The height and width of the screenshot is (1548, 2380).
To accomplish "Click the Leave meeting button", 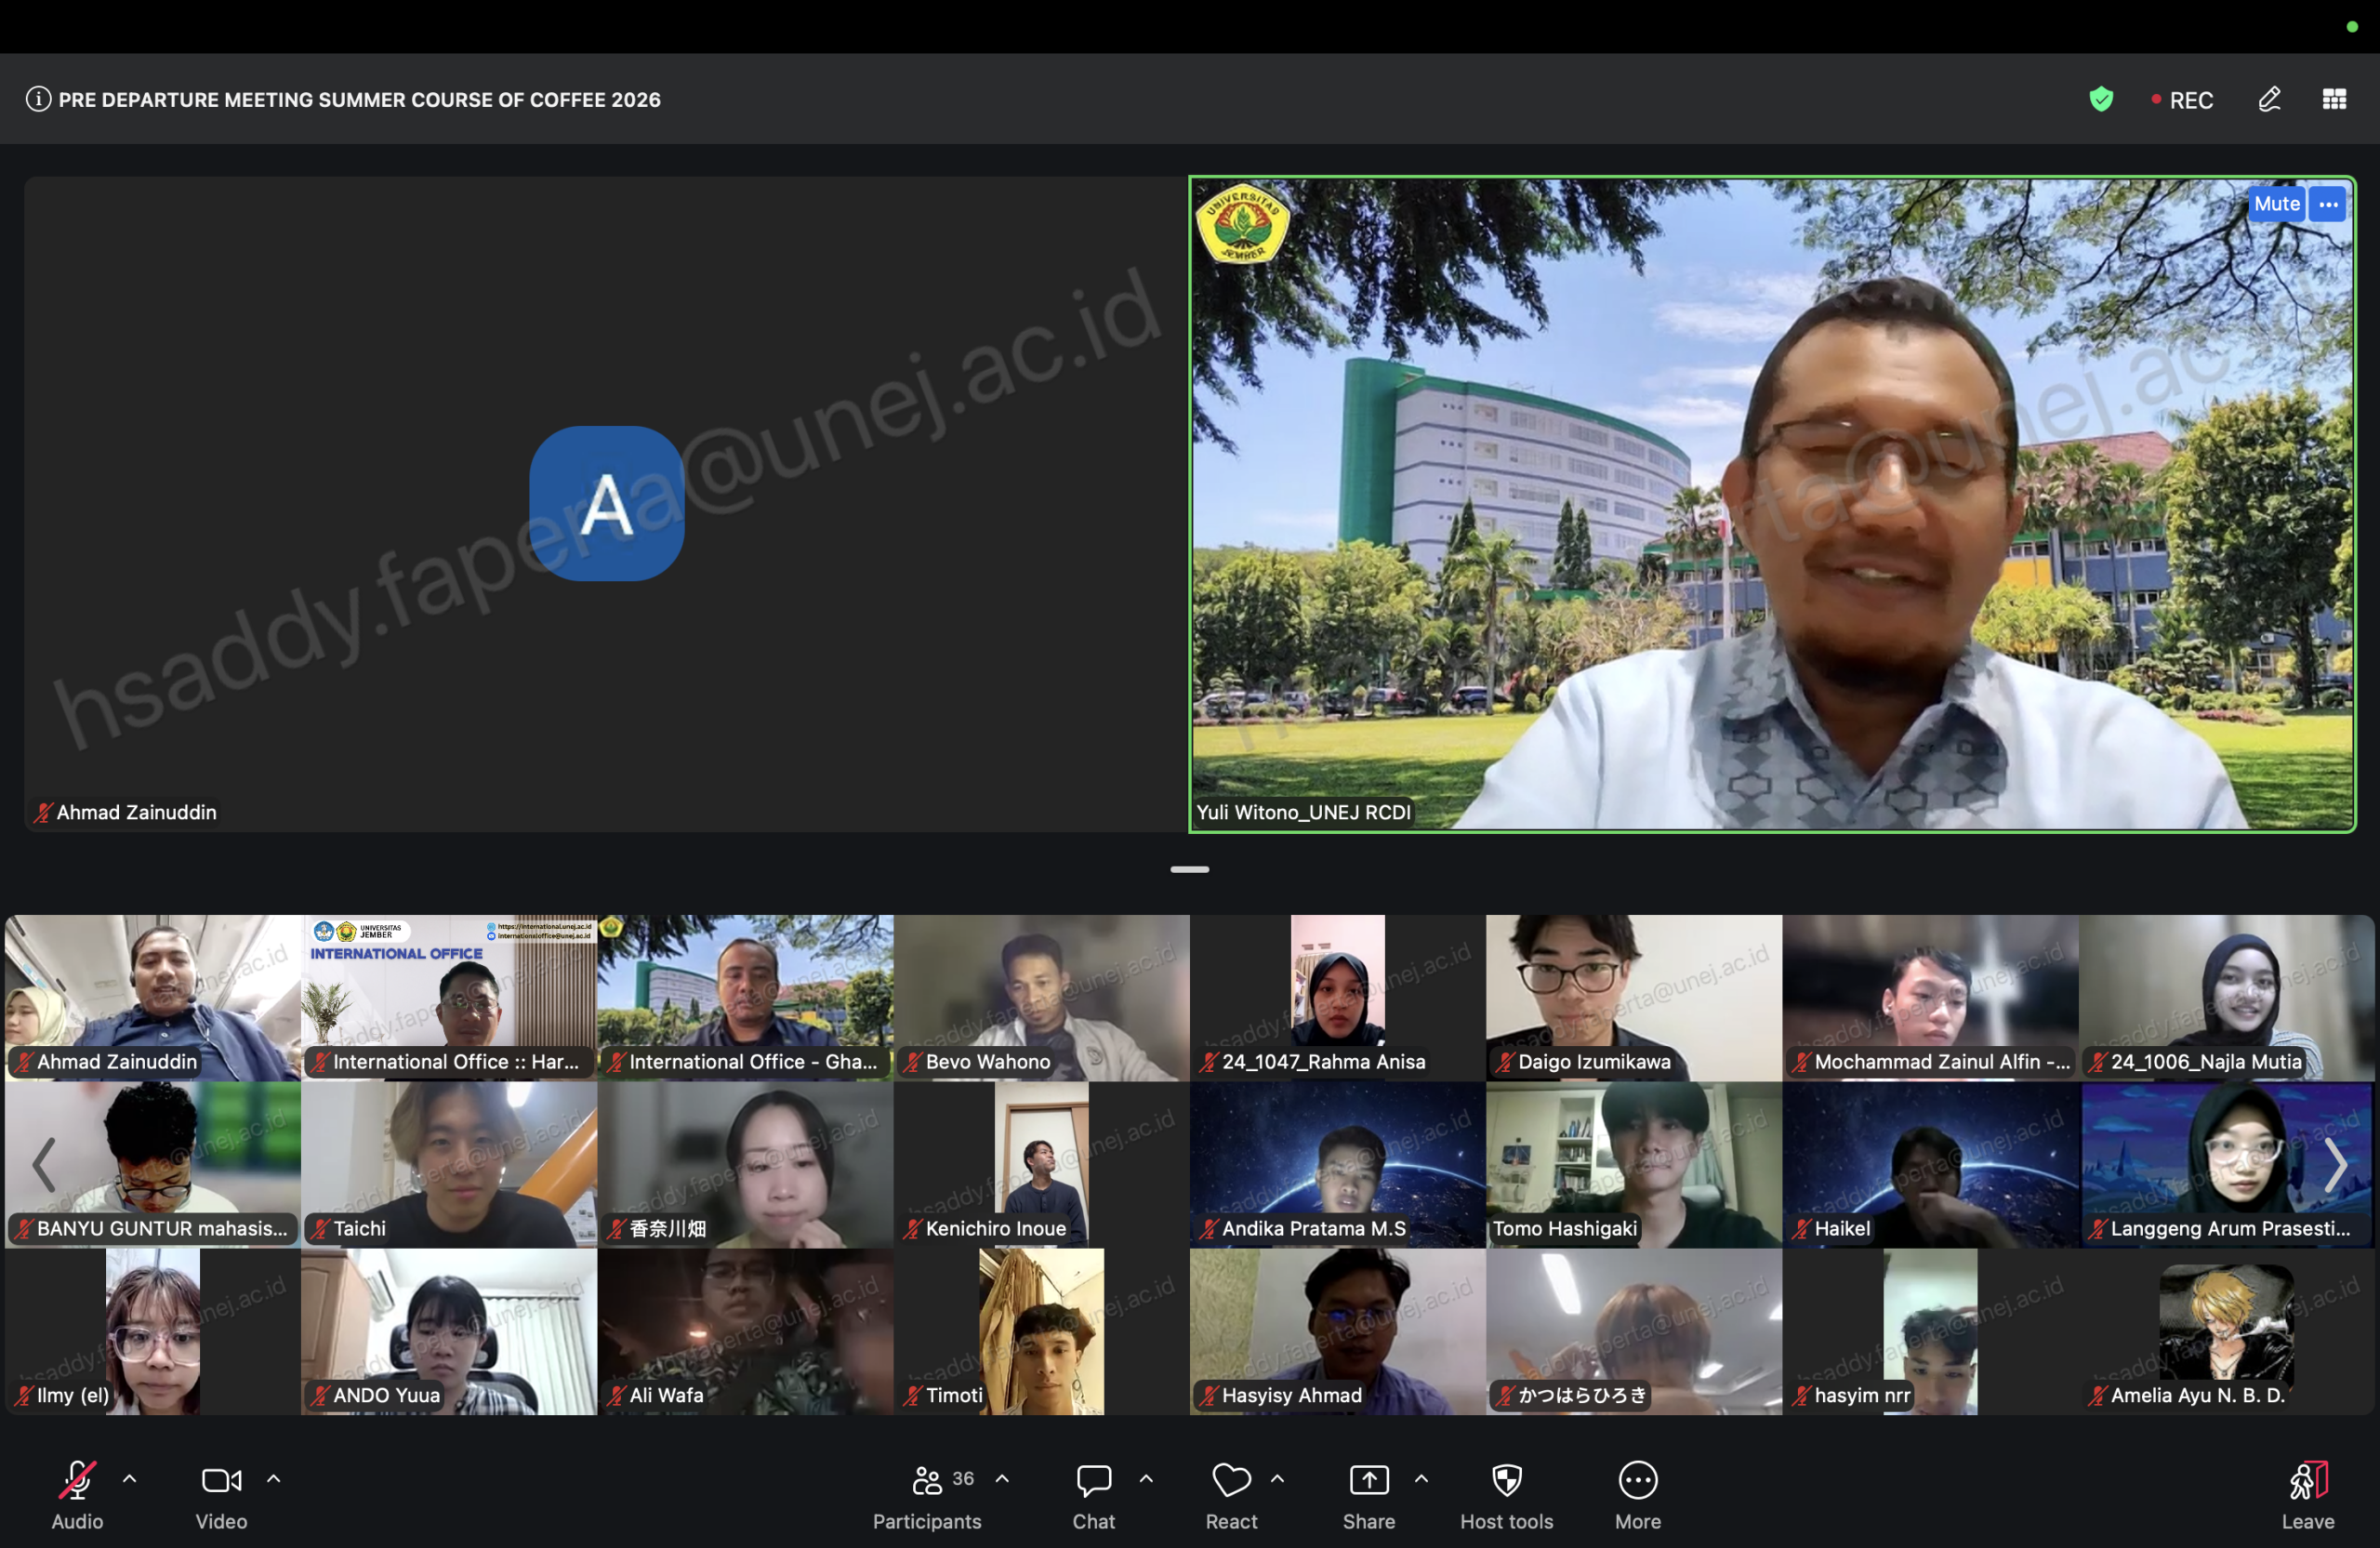I will 2308,1495.
